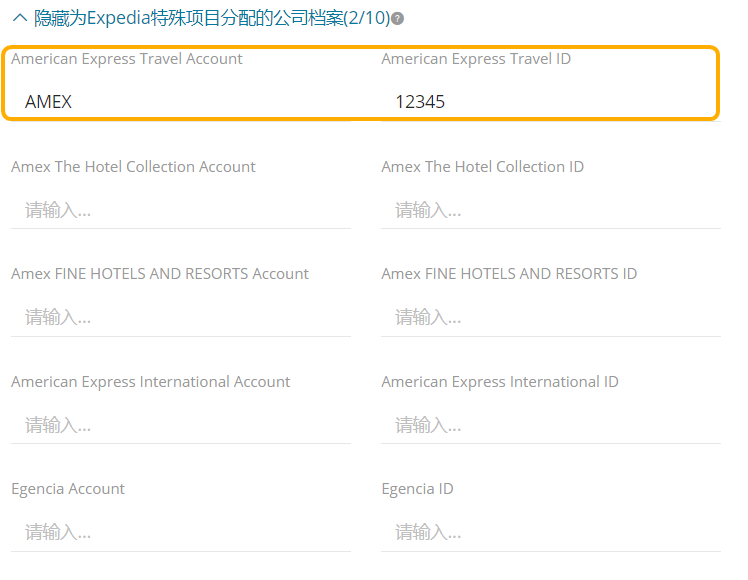
Task: Focus Amex FINE HOTELS AND RESORTS ID input
Action: pos(551,317)
